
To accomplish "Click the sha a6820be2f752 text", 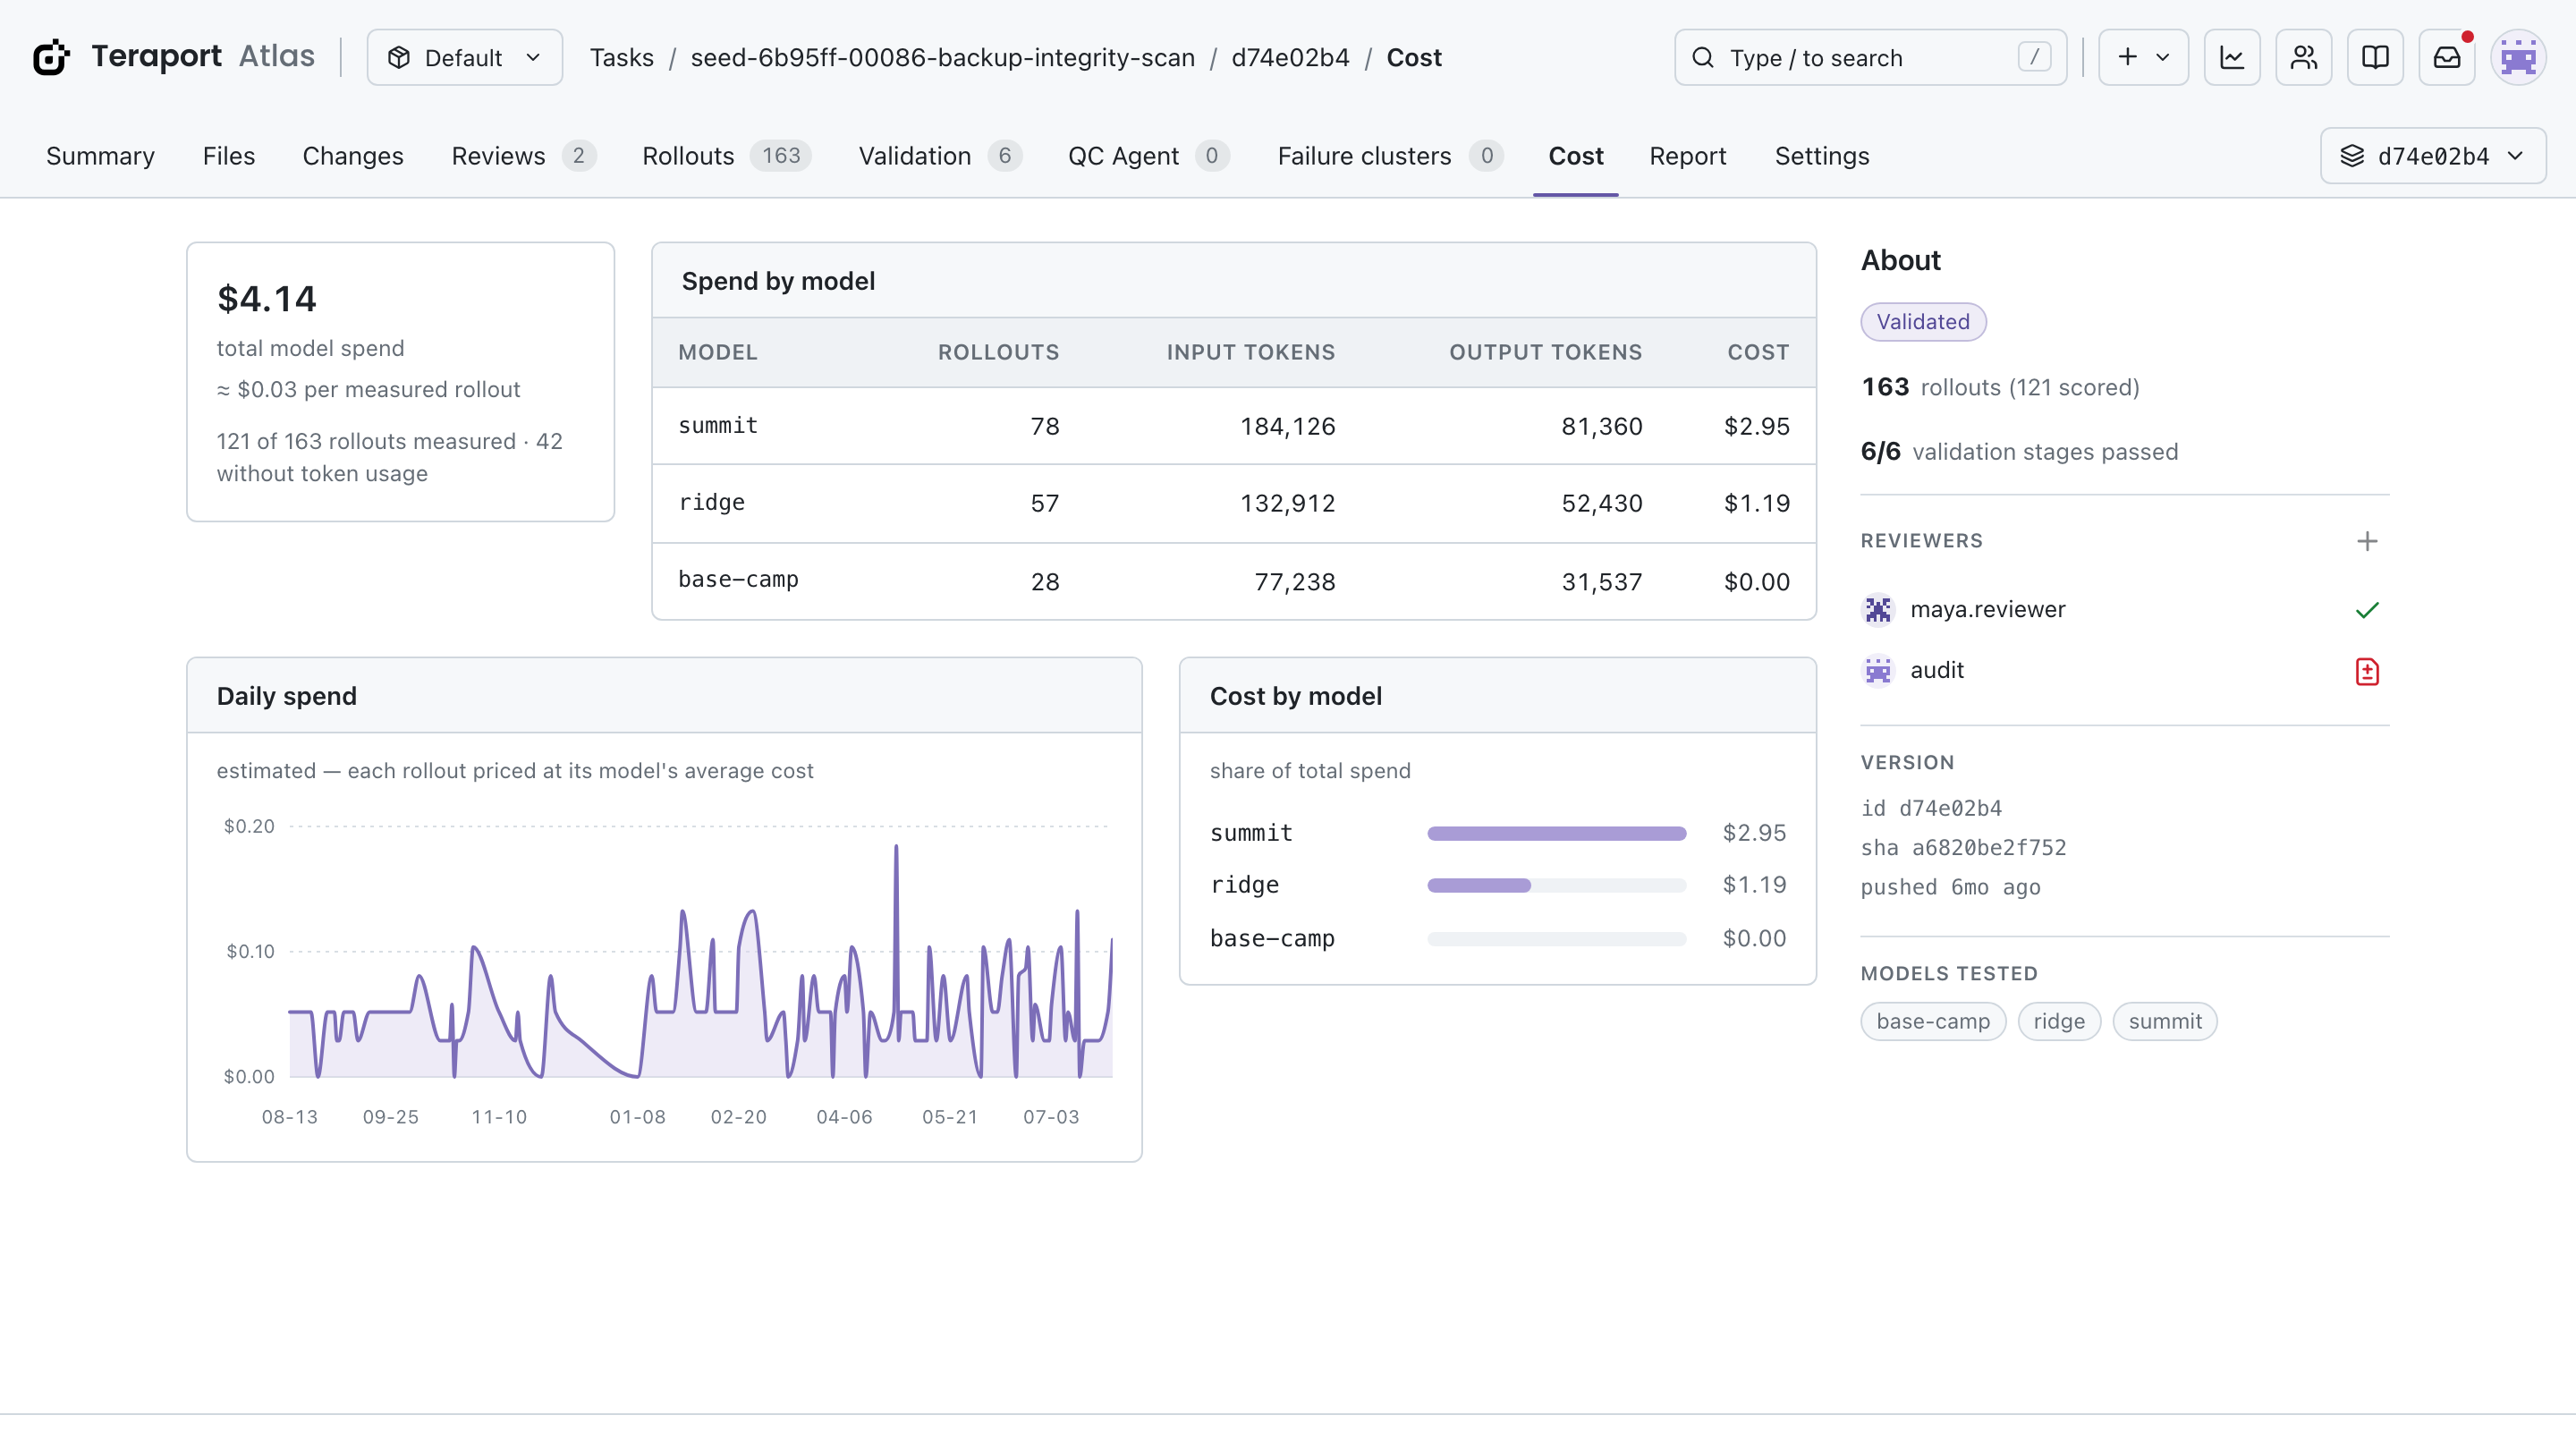I will tap(1962, 847).
